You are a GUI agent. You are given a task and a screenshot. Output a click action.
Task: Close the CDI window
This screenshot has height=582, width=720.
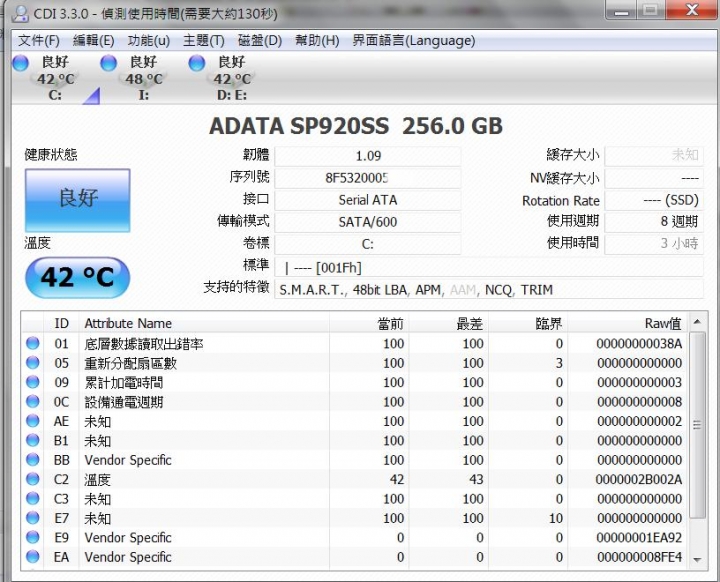[x=692, y=10]
